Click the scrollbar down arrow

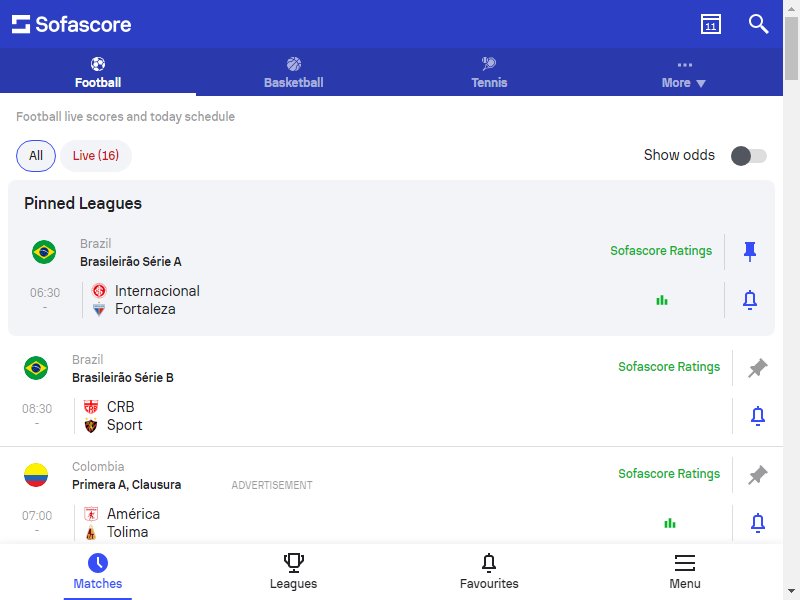click(791, 593)
